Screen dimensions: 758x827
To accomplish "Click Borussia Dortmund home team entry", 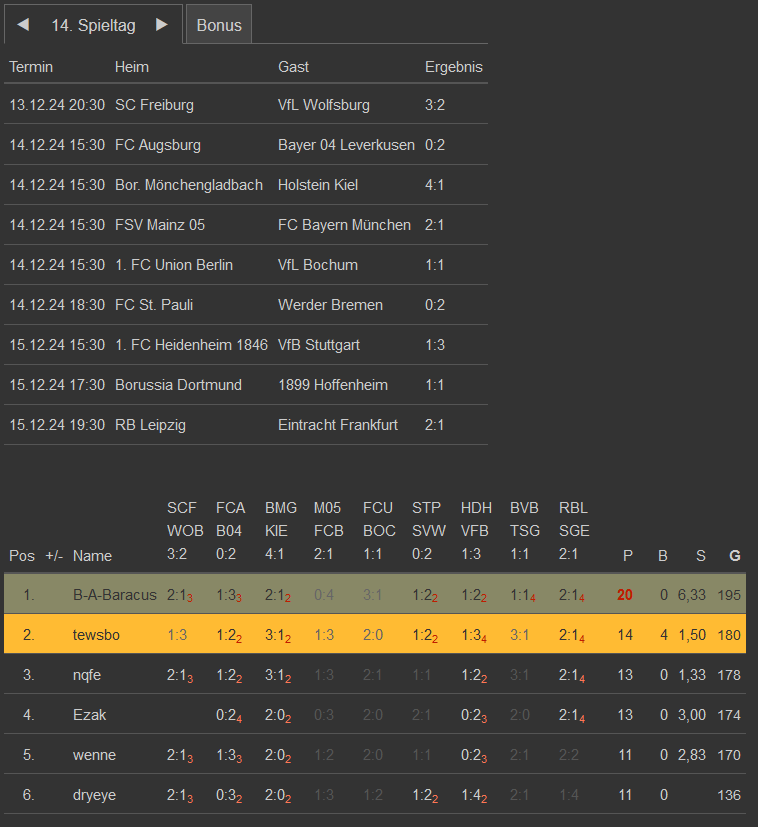I will coord(178,385).
